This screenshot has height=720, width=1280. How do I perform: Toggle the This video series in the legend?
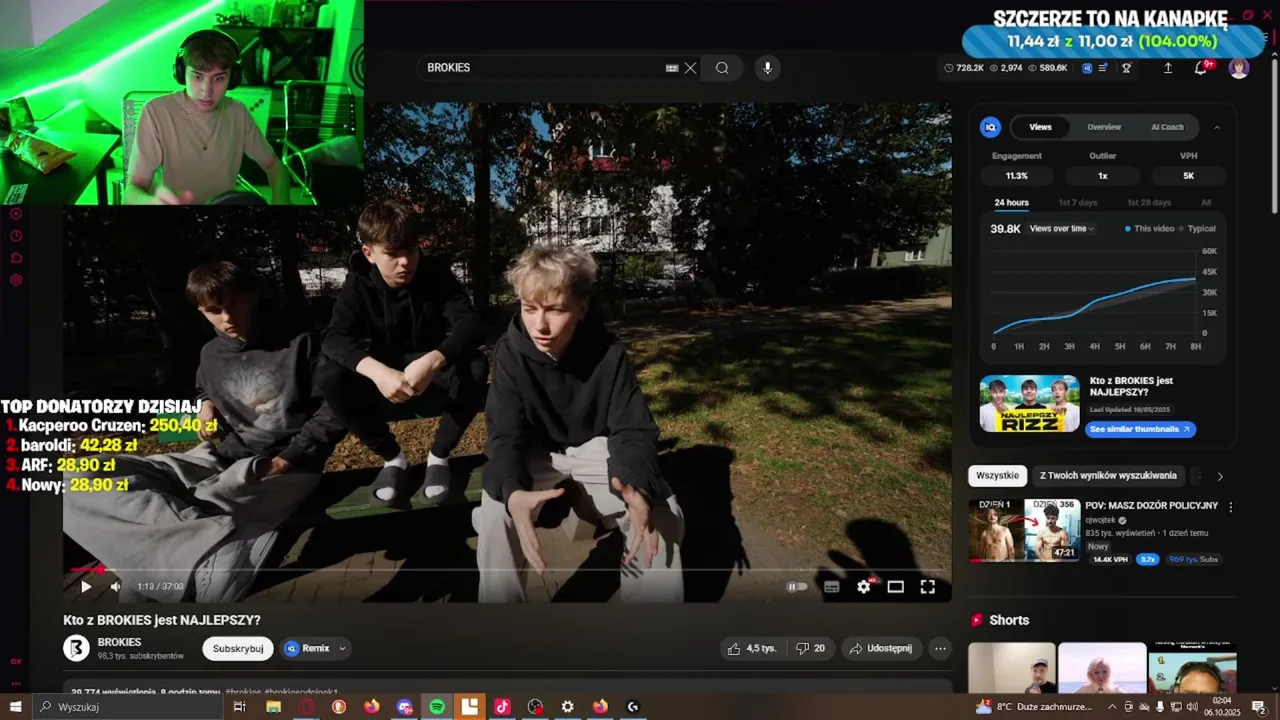tap(1149, 229)
